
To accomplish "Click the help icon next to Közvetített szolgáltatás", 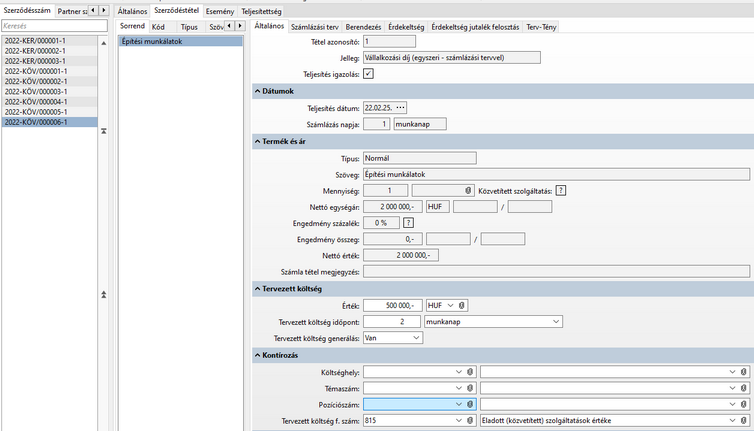I will (561, 190).
